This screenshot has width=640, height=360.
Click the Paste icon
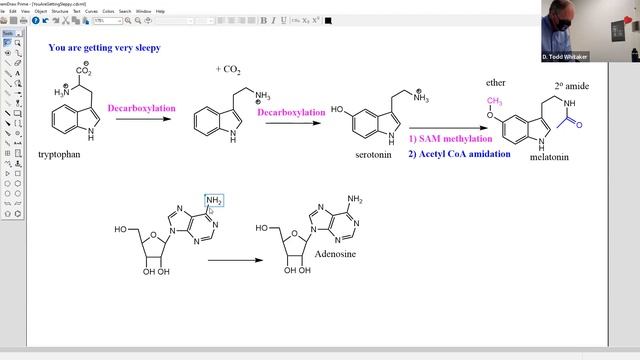click(85, 20)
